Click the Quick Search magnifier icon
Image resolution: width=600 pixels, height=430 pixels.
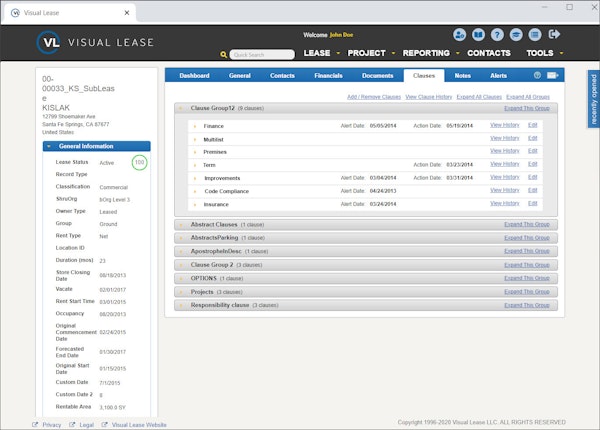pyautogui.click(x=223, y=55)
